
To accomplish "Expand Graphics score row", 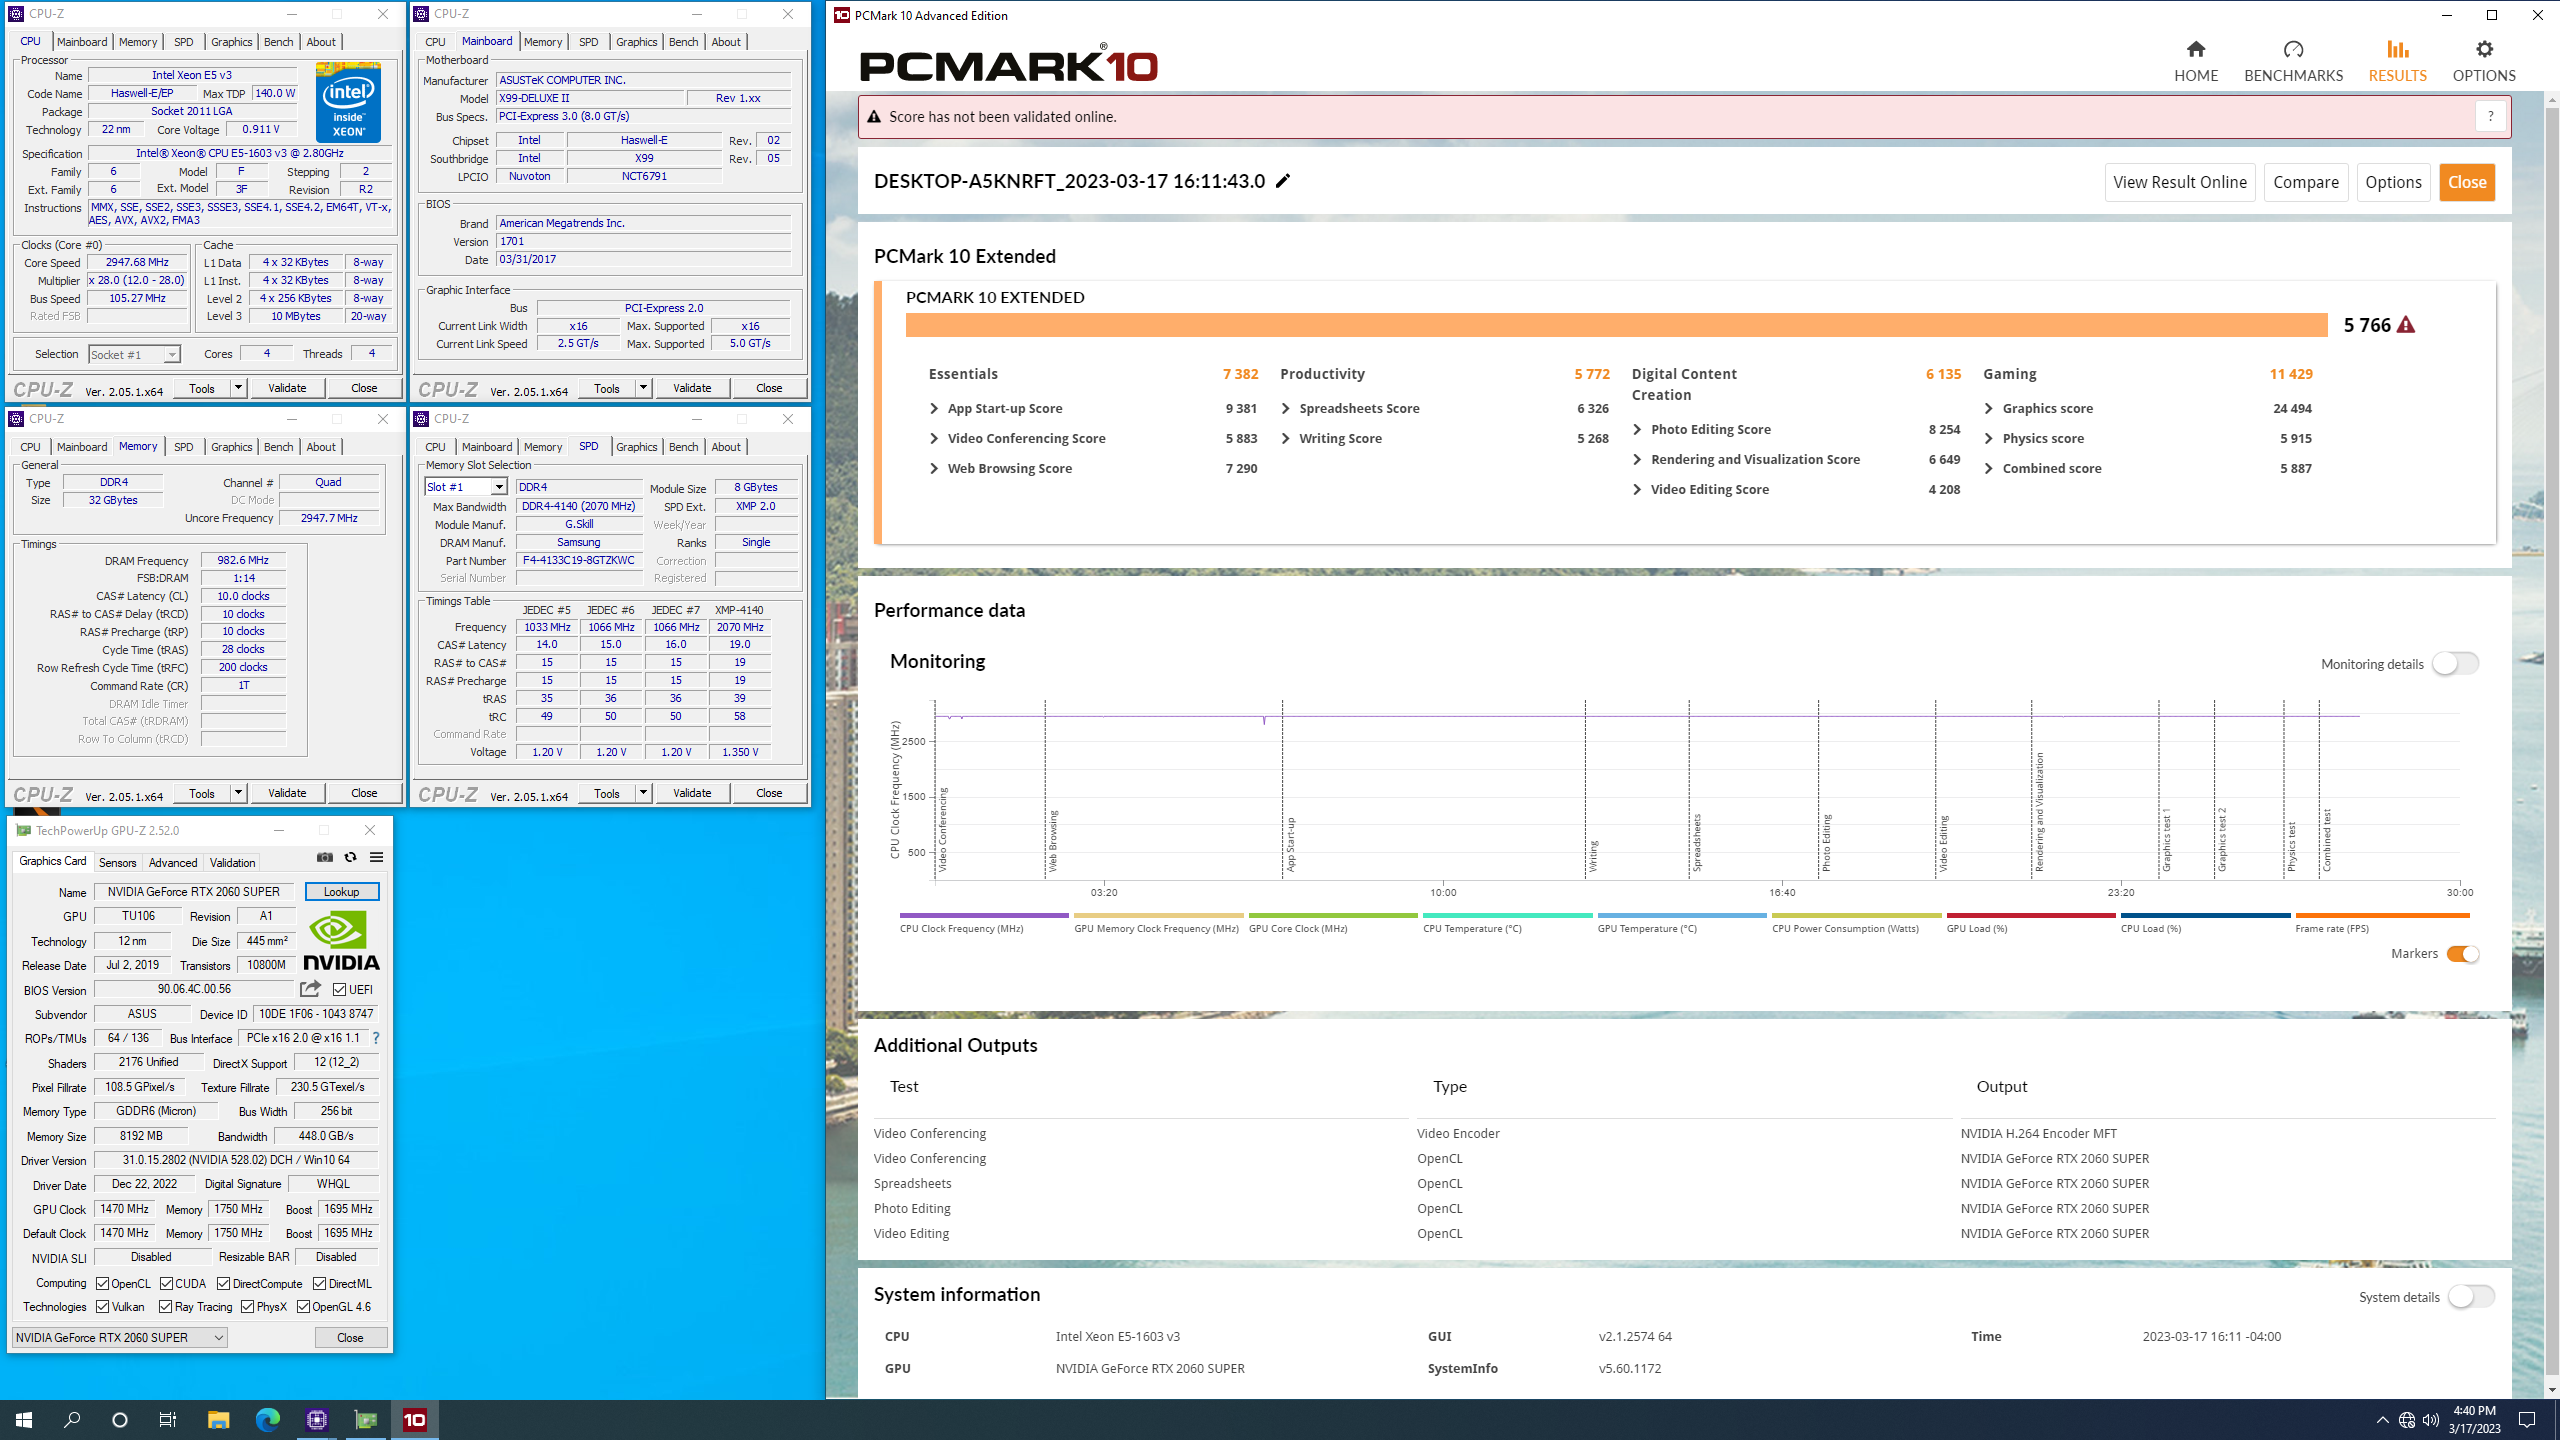I will [1988, 408].
